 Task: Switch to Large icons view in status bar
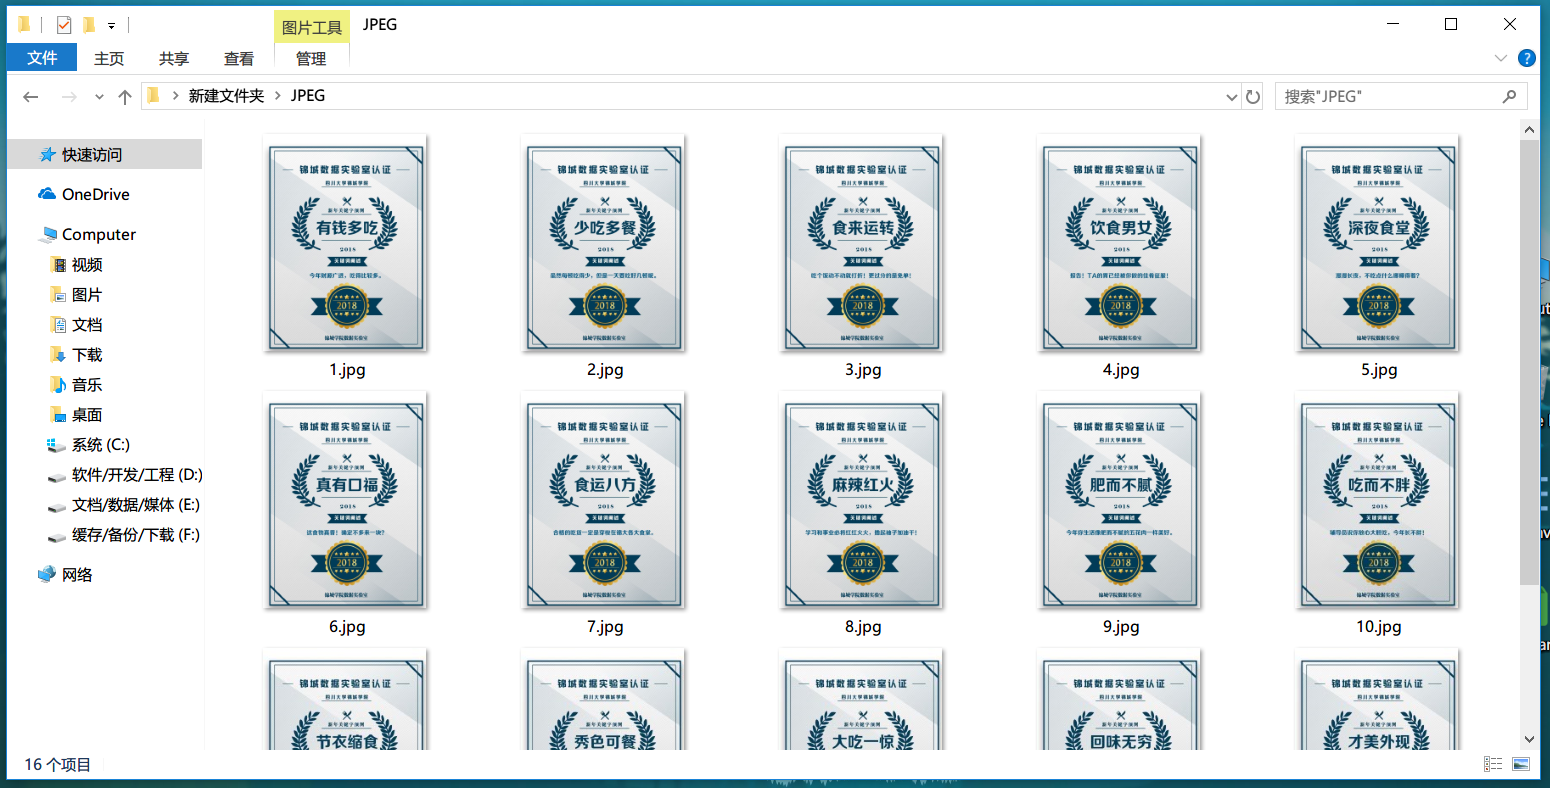tap(1521, 765)
